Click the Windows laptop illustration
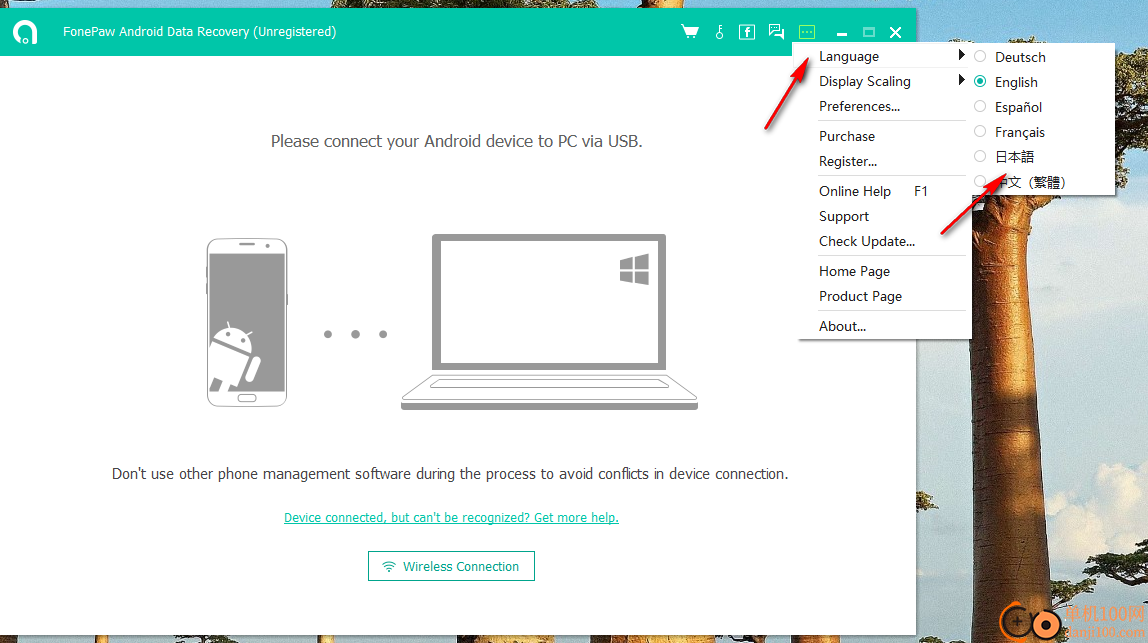 click(549, 322)
